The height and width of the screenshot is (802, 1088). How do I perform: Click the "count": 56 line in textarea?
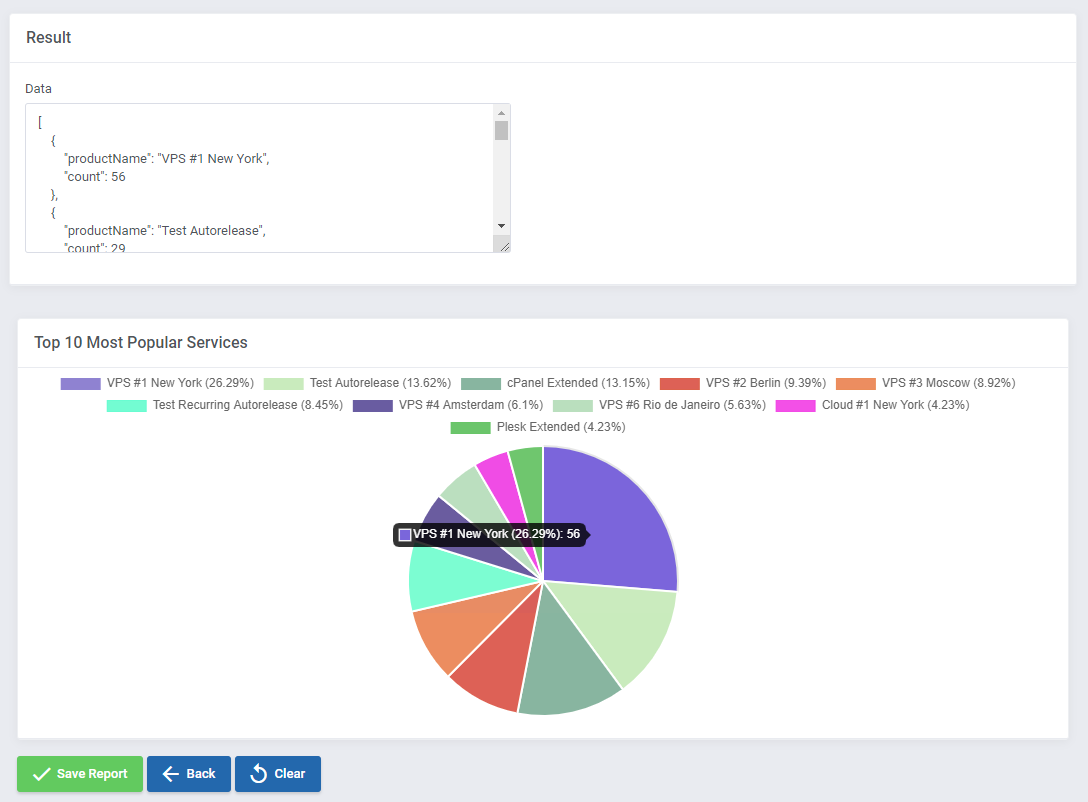pyautogui.click(x=95, y=177)
